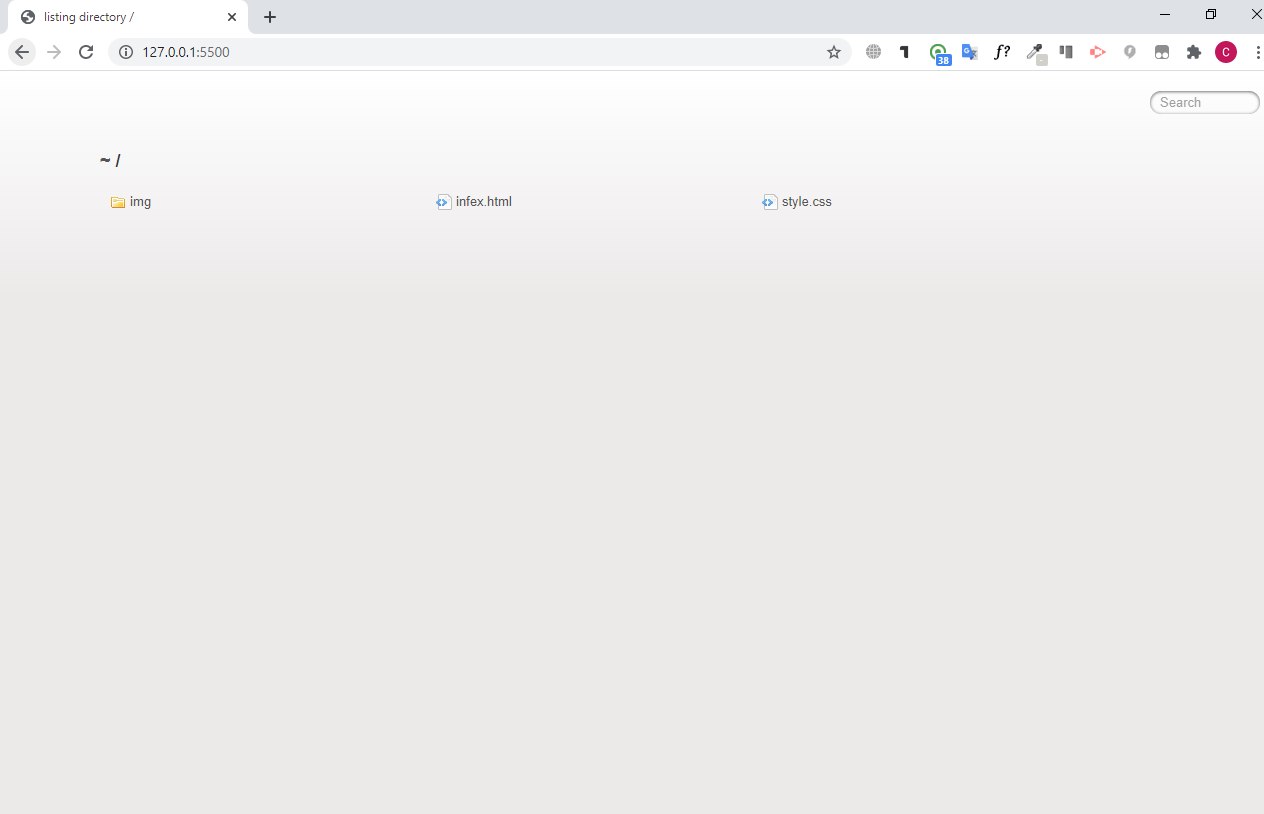
Task: Click the style.css file icon
Action: 770,202
